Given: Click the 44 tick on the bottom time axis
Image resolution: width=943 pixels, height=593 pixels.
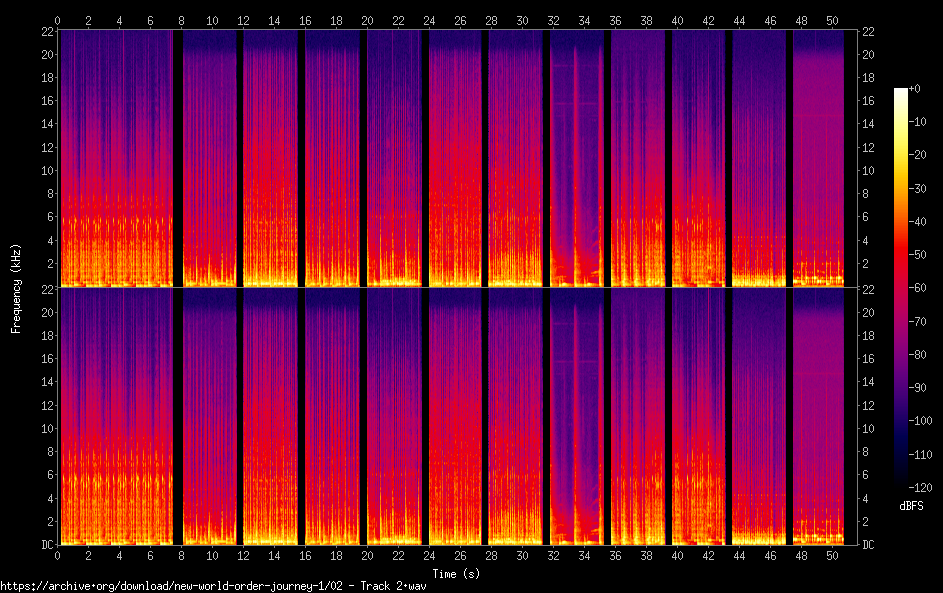Looking at the screenshot, I should [739, 555].
